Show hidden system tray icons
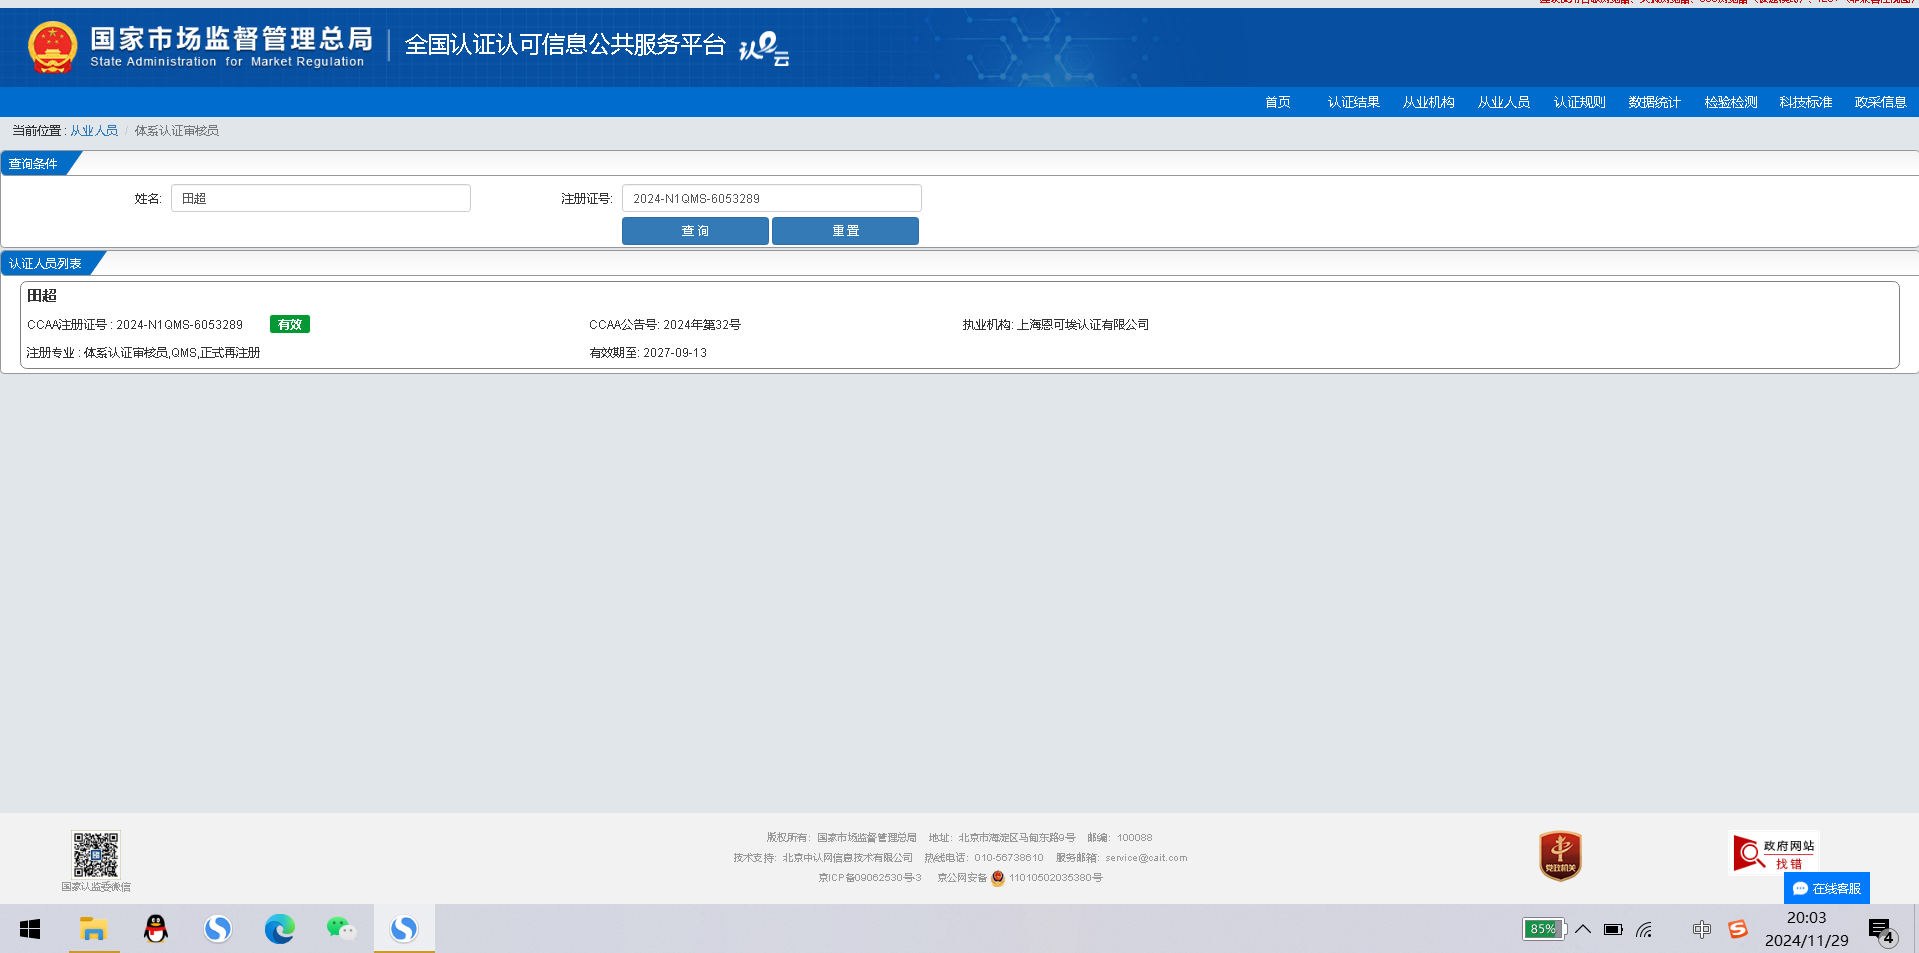The width and height of the screenshot is (1919, 953). [1583, 929]
